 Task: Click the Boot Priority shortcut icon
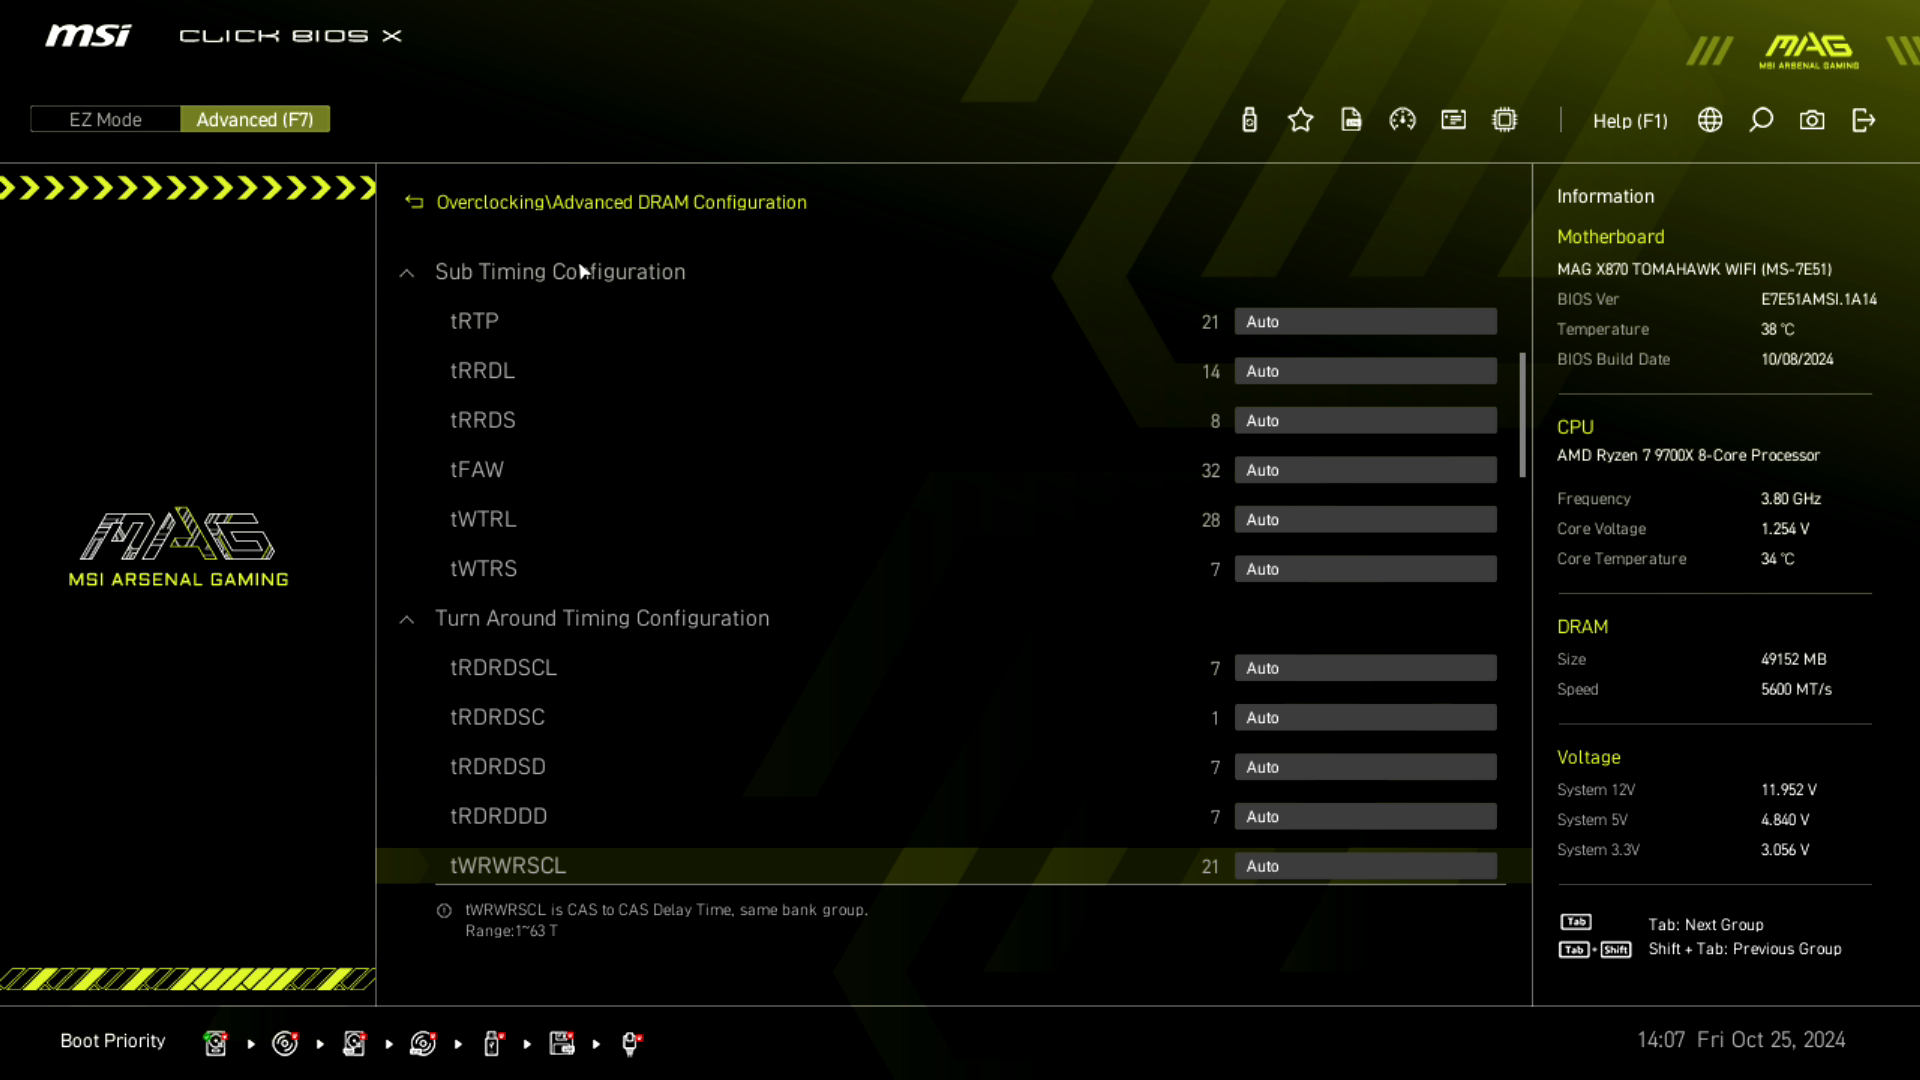(113, 1040)
